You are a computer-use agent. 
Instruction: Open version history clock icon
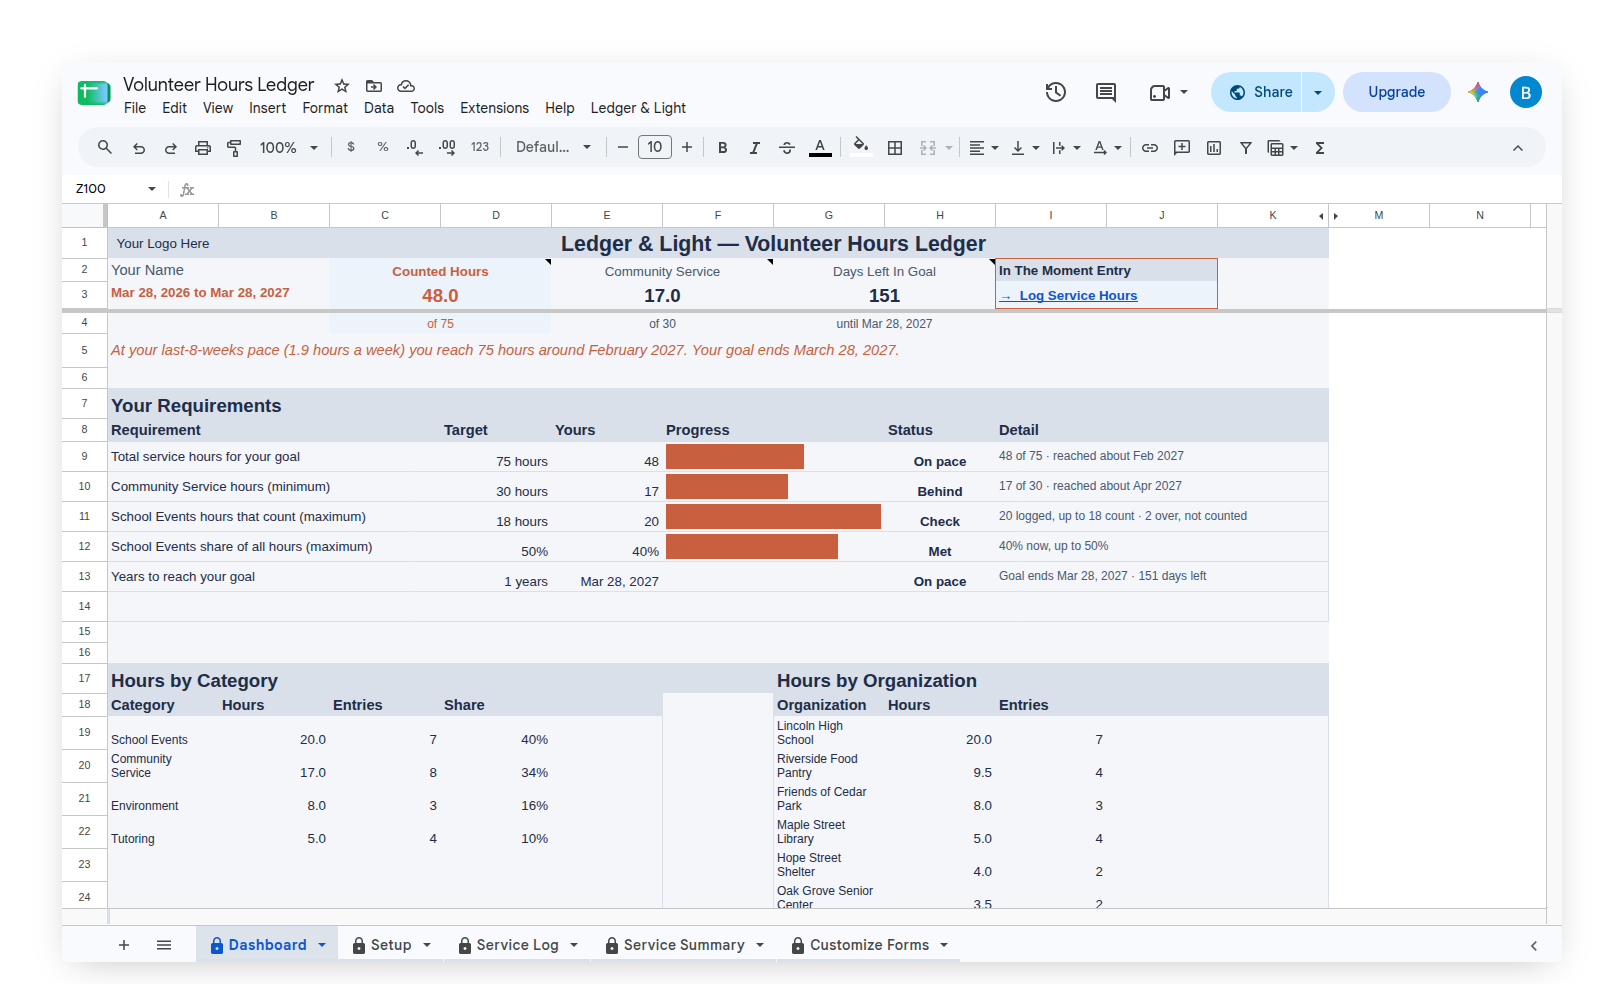tap(1056, 92)
